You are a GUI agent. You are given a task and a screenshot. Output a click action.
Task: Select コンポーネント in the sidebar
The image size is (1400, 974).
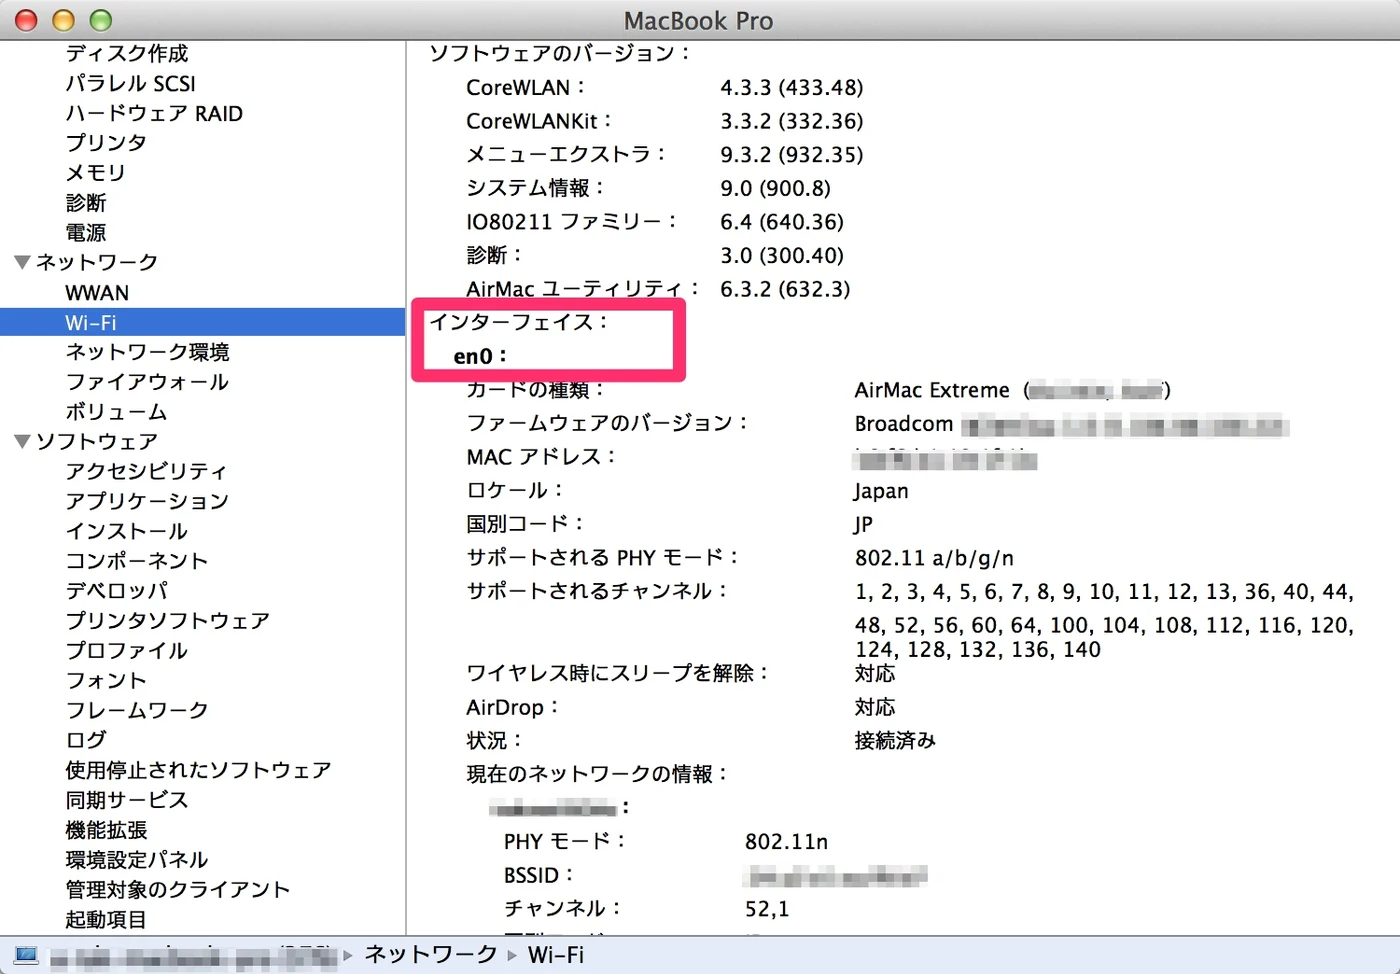137,561
